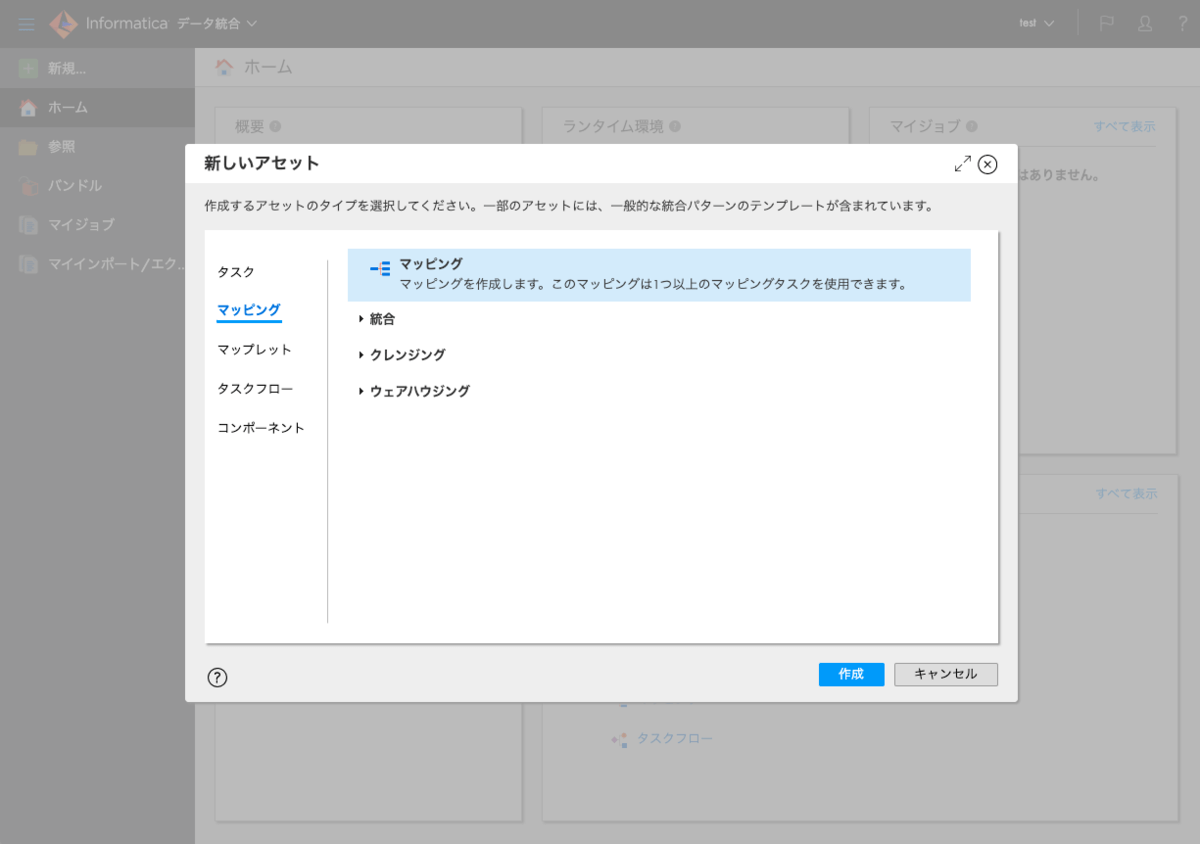Screen dimensions: 1200x844
Task: Click the Informatica logo icon
Action: pos(63,24)
